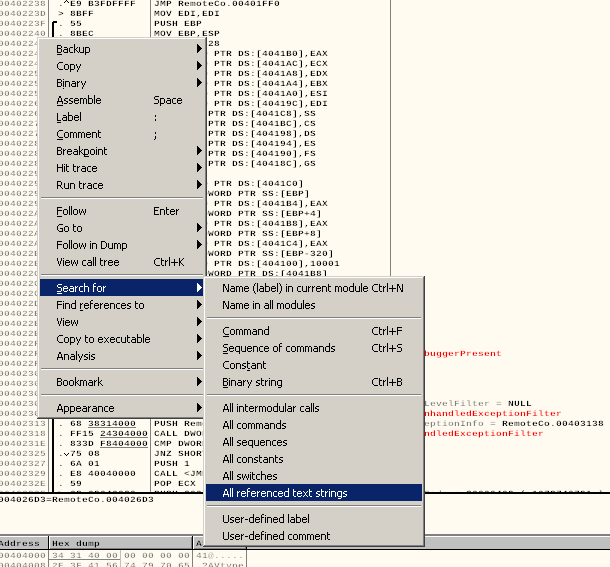Open the Breakpoint submenu
This screenshot has height=567, width=610.
[x=81, y=151]
